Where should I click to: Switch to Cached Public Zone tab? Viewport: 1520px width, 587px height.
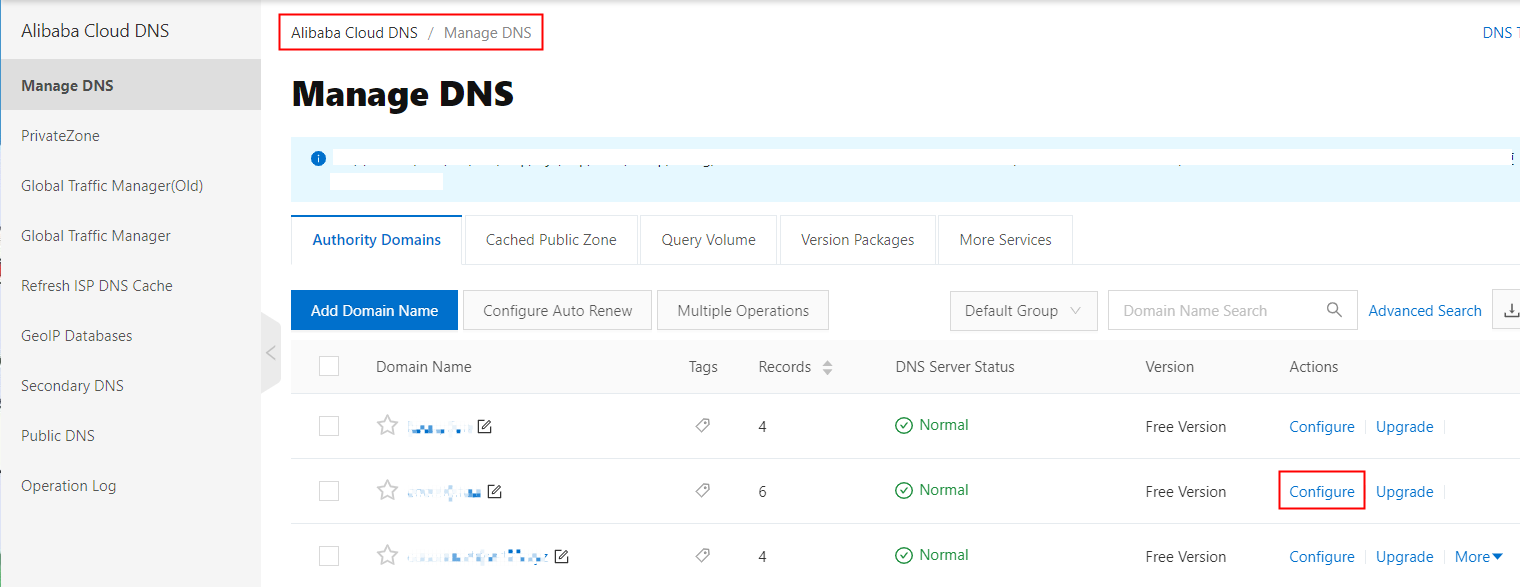coord(551,240)
